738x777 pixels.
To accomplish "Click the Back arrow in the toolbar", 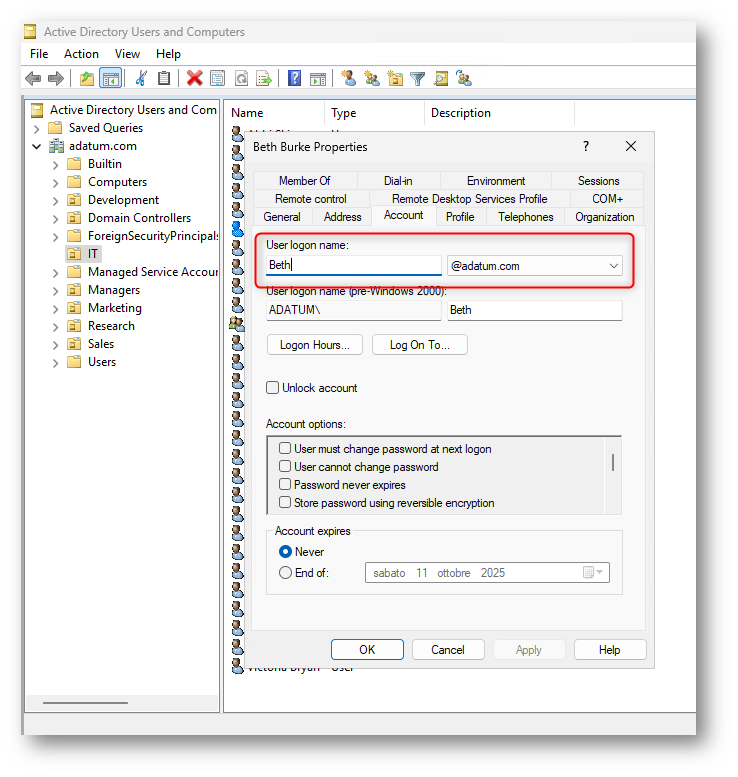I will (33, 78).
